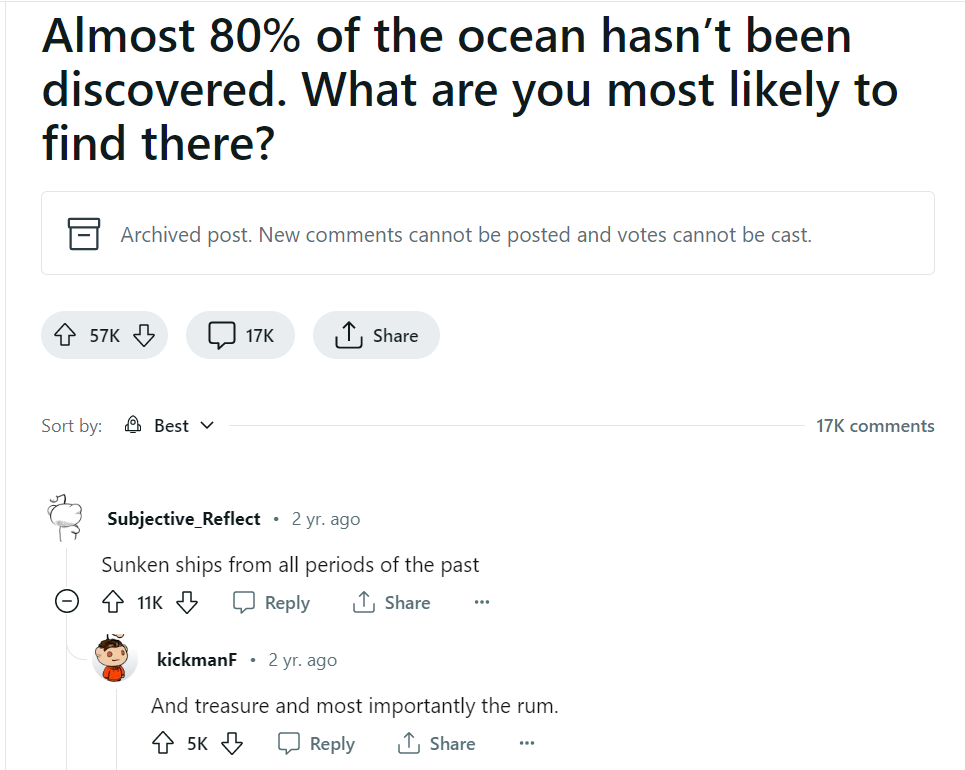The image size is (965, 770).
Task: Click kickmanF's avatar image
Action: [x=115, y=659]
